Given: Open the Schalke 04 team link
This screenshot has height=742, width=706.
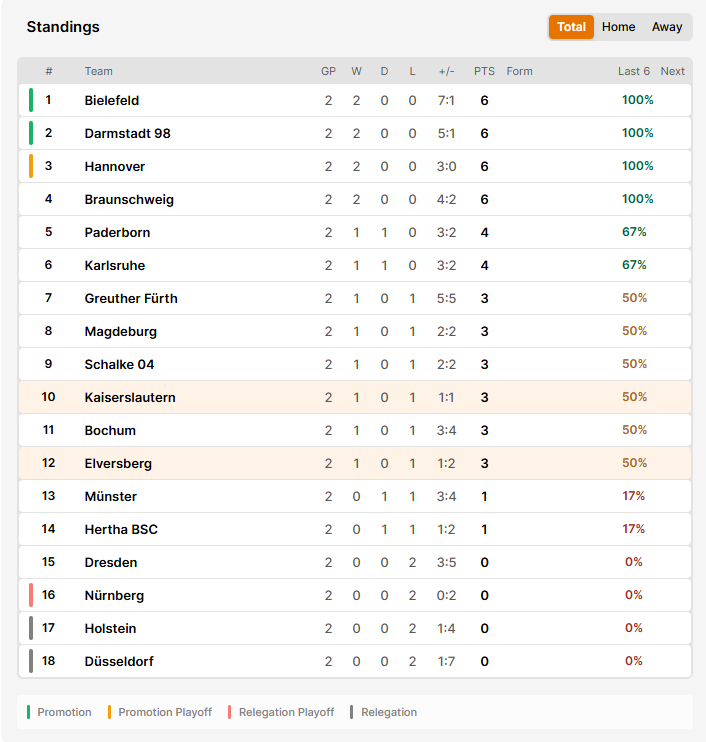Looking at the screenshot, I should pos(119,364).
